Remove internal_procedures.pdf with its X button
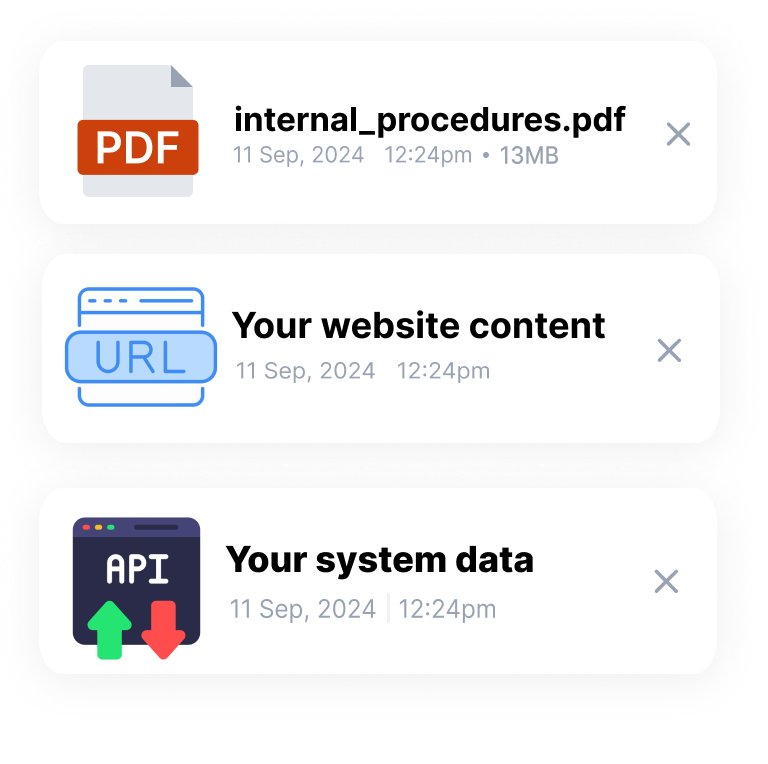Screen dimensions: 768x764 tap(678, 134)
